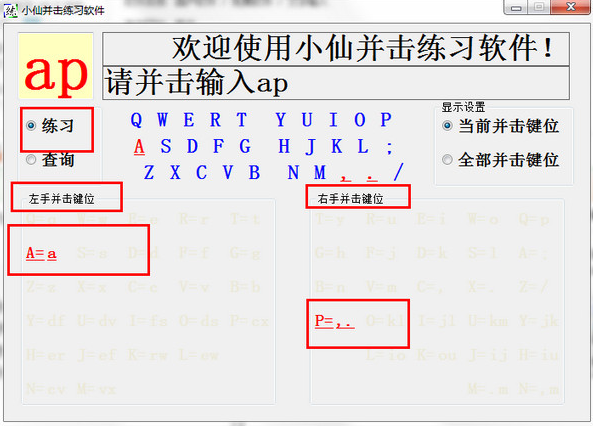Click the E key letter
Image resolution: width=593 pixels, height=426 pixels.
tap(189, 120)
